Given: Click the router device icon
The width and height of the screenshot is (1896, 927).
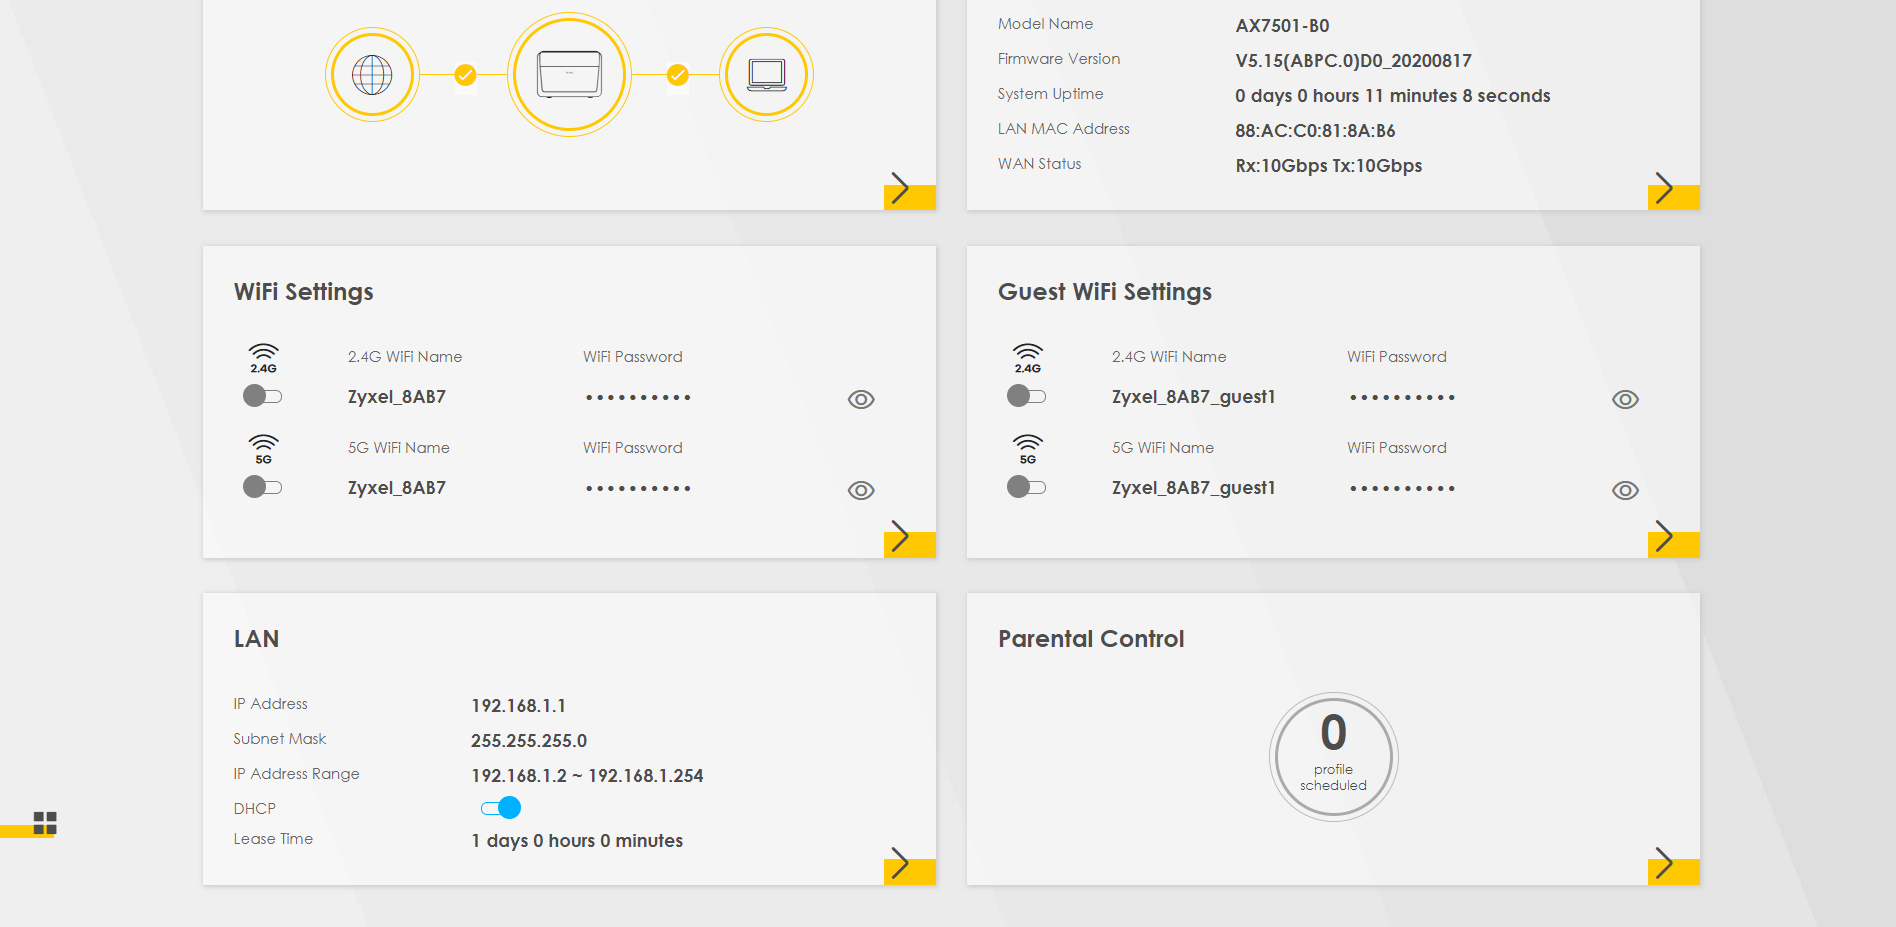Looking at the screenshot, I should (569, 75).
